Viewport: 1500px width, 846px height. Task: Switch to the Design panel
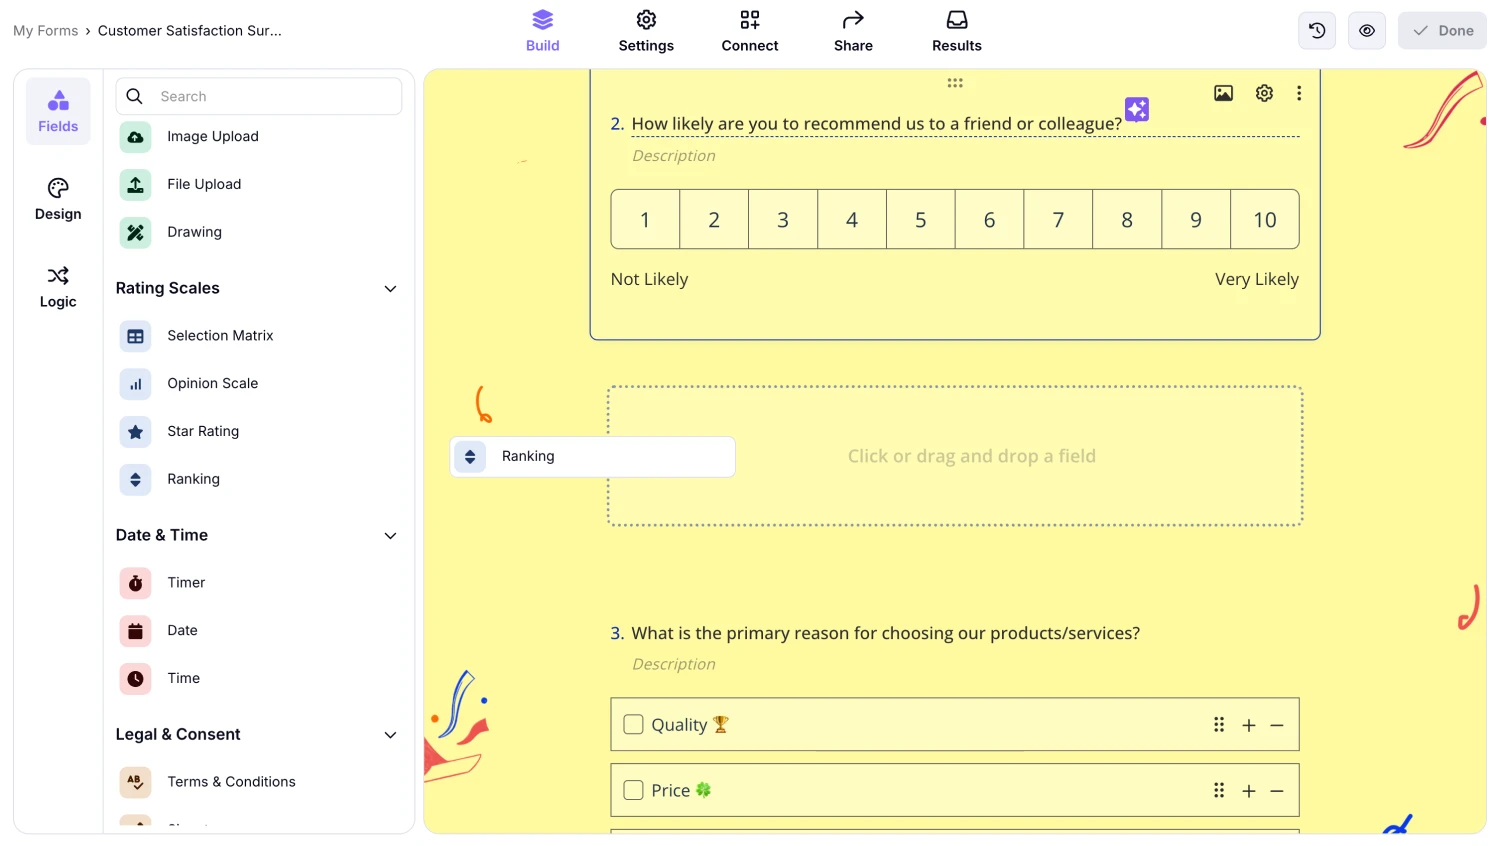pos(57,199)
